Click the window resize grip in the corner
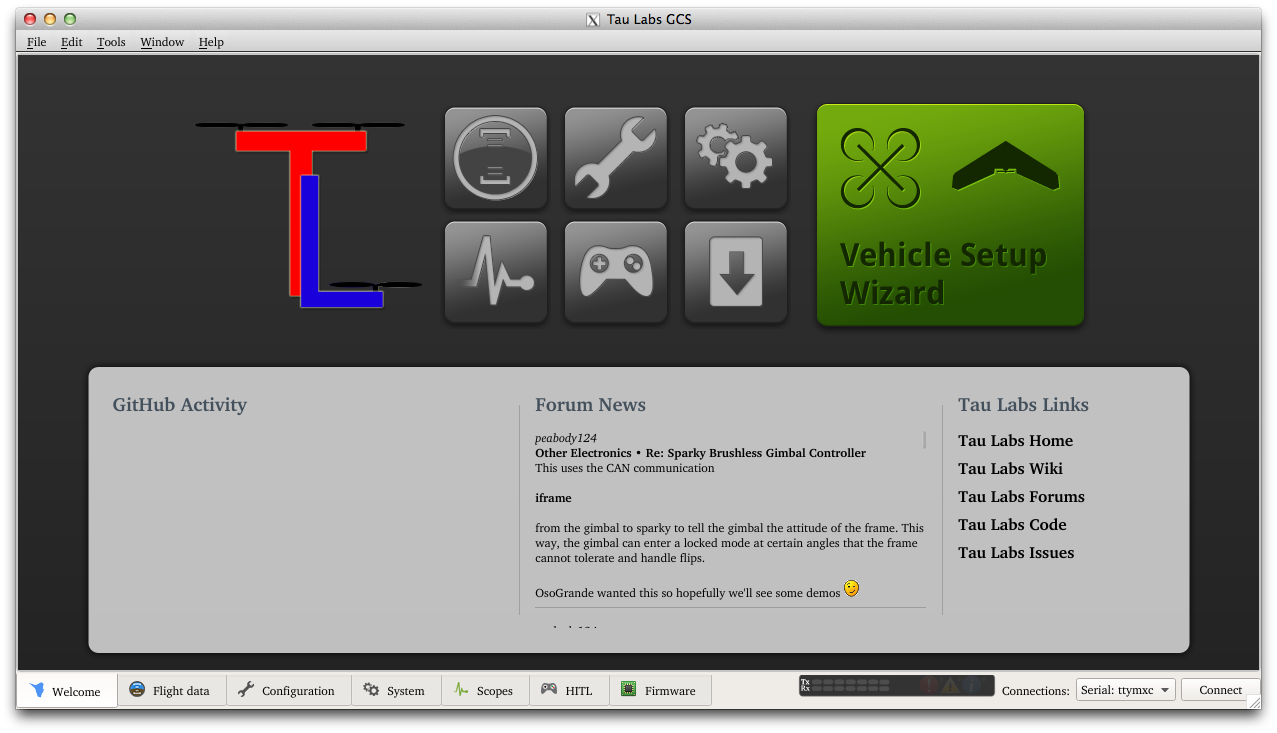Viewport: 1277px width, 733px height. tap(1253, 701)
